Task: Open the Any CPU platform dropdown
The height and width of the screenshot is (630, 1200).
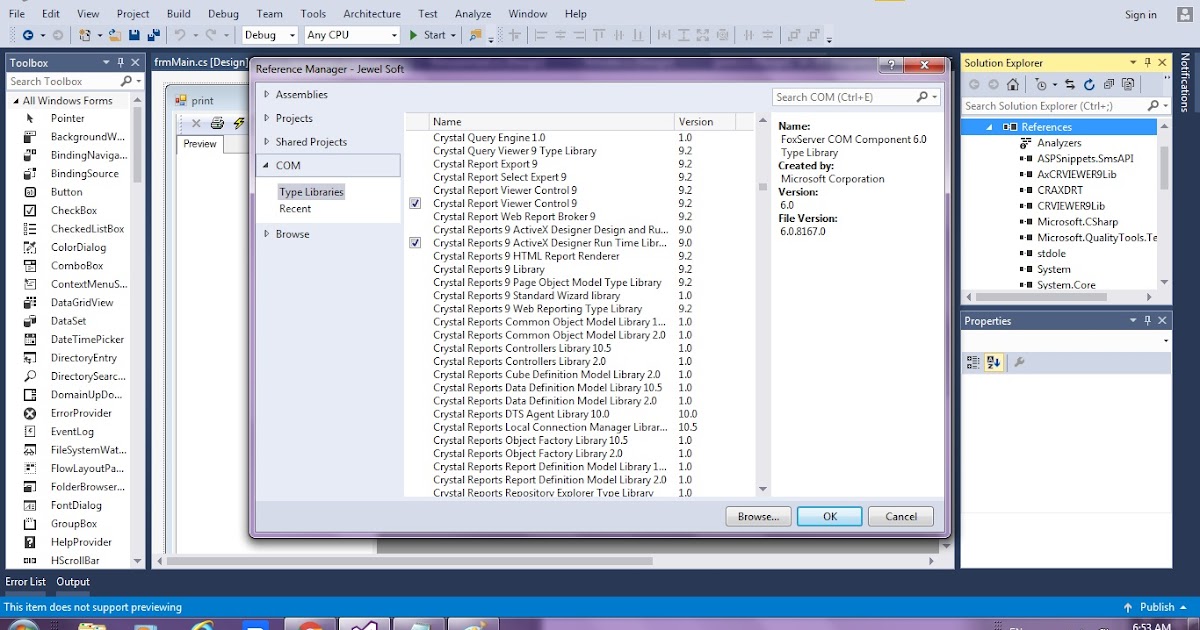Action: (x=396, y=35)
